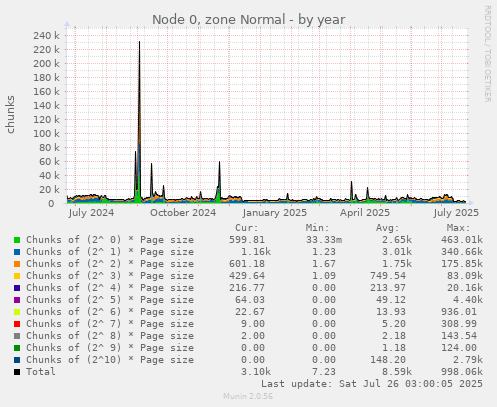Screen dimensions: 497x407
Task: Click the 'July 2025' x-axis label
Action: click(x=456, y=213)
